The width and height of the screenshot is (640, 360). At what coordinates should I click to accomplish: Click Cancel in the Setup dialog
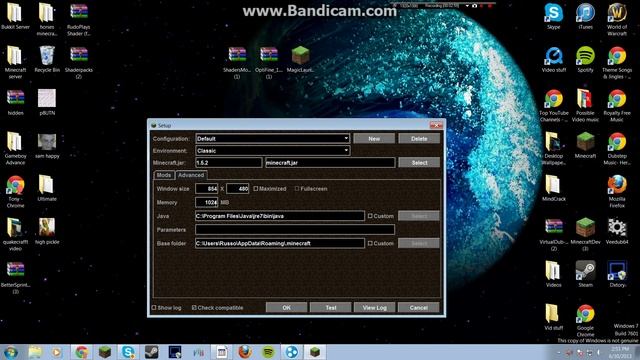[419, 307]
